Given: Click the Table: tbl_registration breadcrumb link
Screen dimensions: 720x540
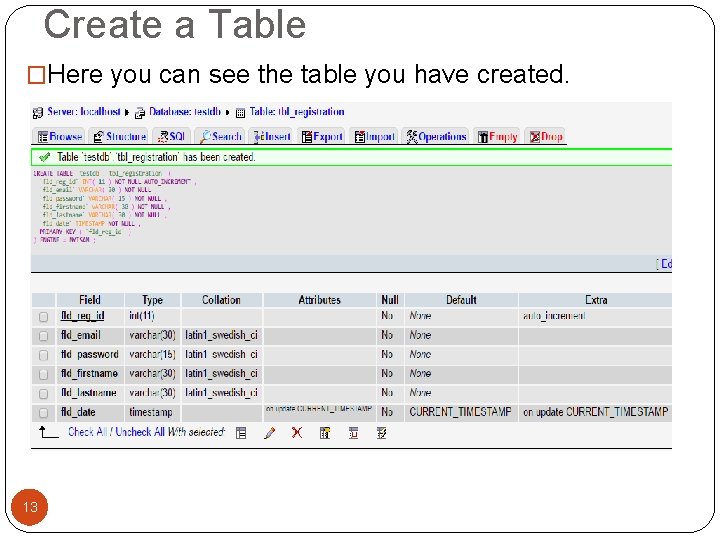Looking at the screenshot, I should pyautogui.click(x=297, y=112).
